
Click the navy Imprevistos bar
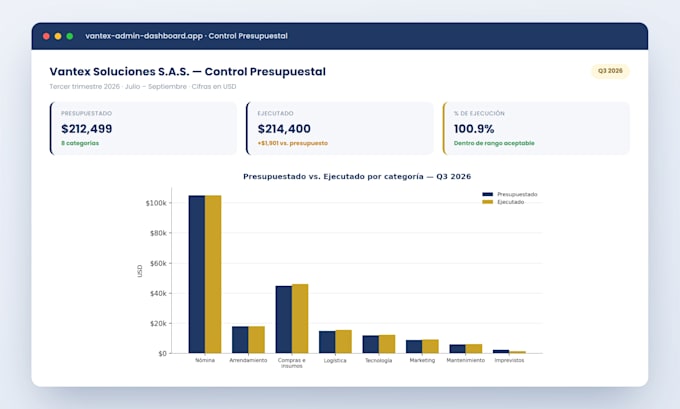coord(501,351)
